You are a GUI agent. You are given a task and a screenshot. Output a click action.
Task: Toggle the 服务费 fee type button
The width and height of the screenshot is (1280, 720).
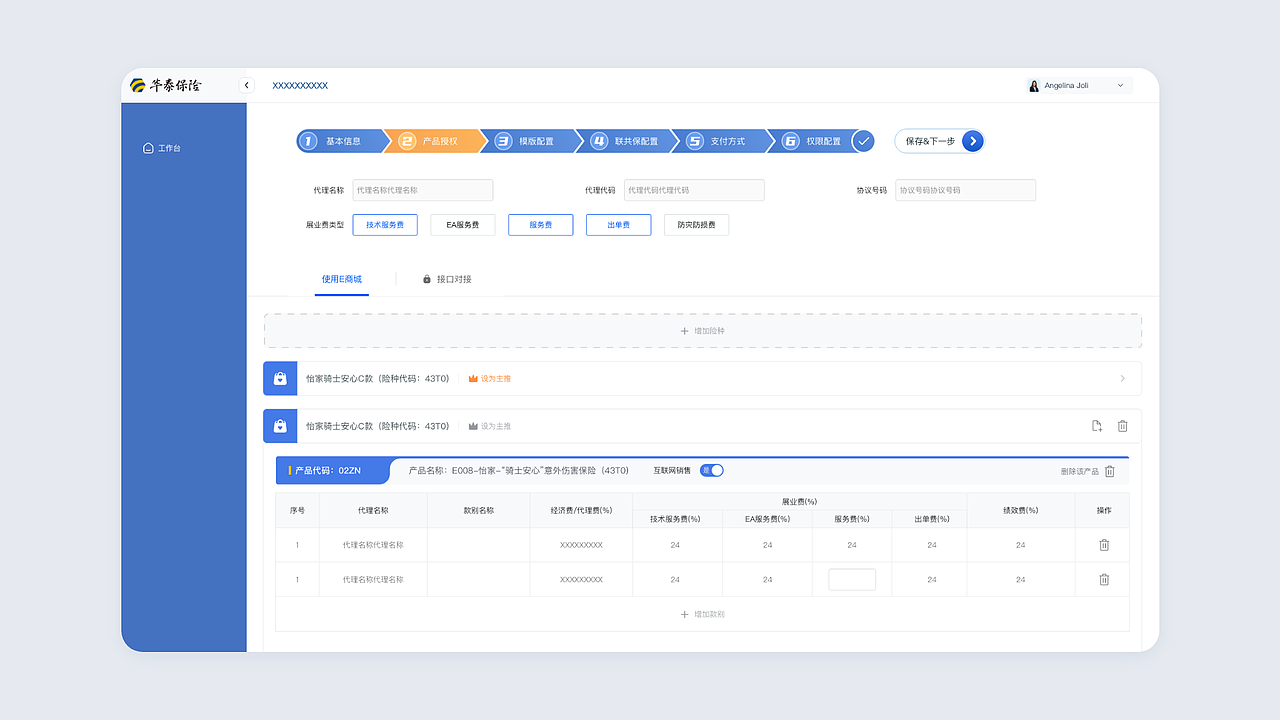coord(541,225)
